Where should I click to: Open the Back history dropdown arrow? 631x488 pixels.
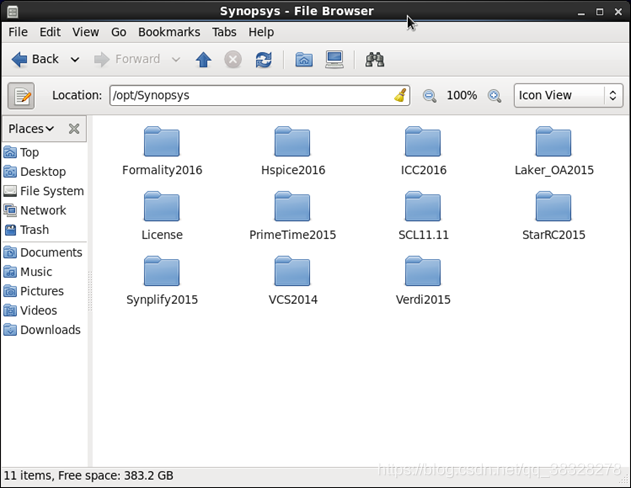[x=75, y=60]
